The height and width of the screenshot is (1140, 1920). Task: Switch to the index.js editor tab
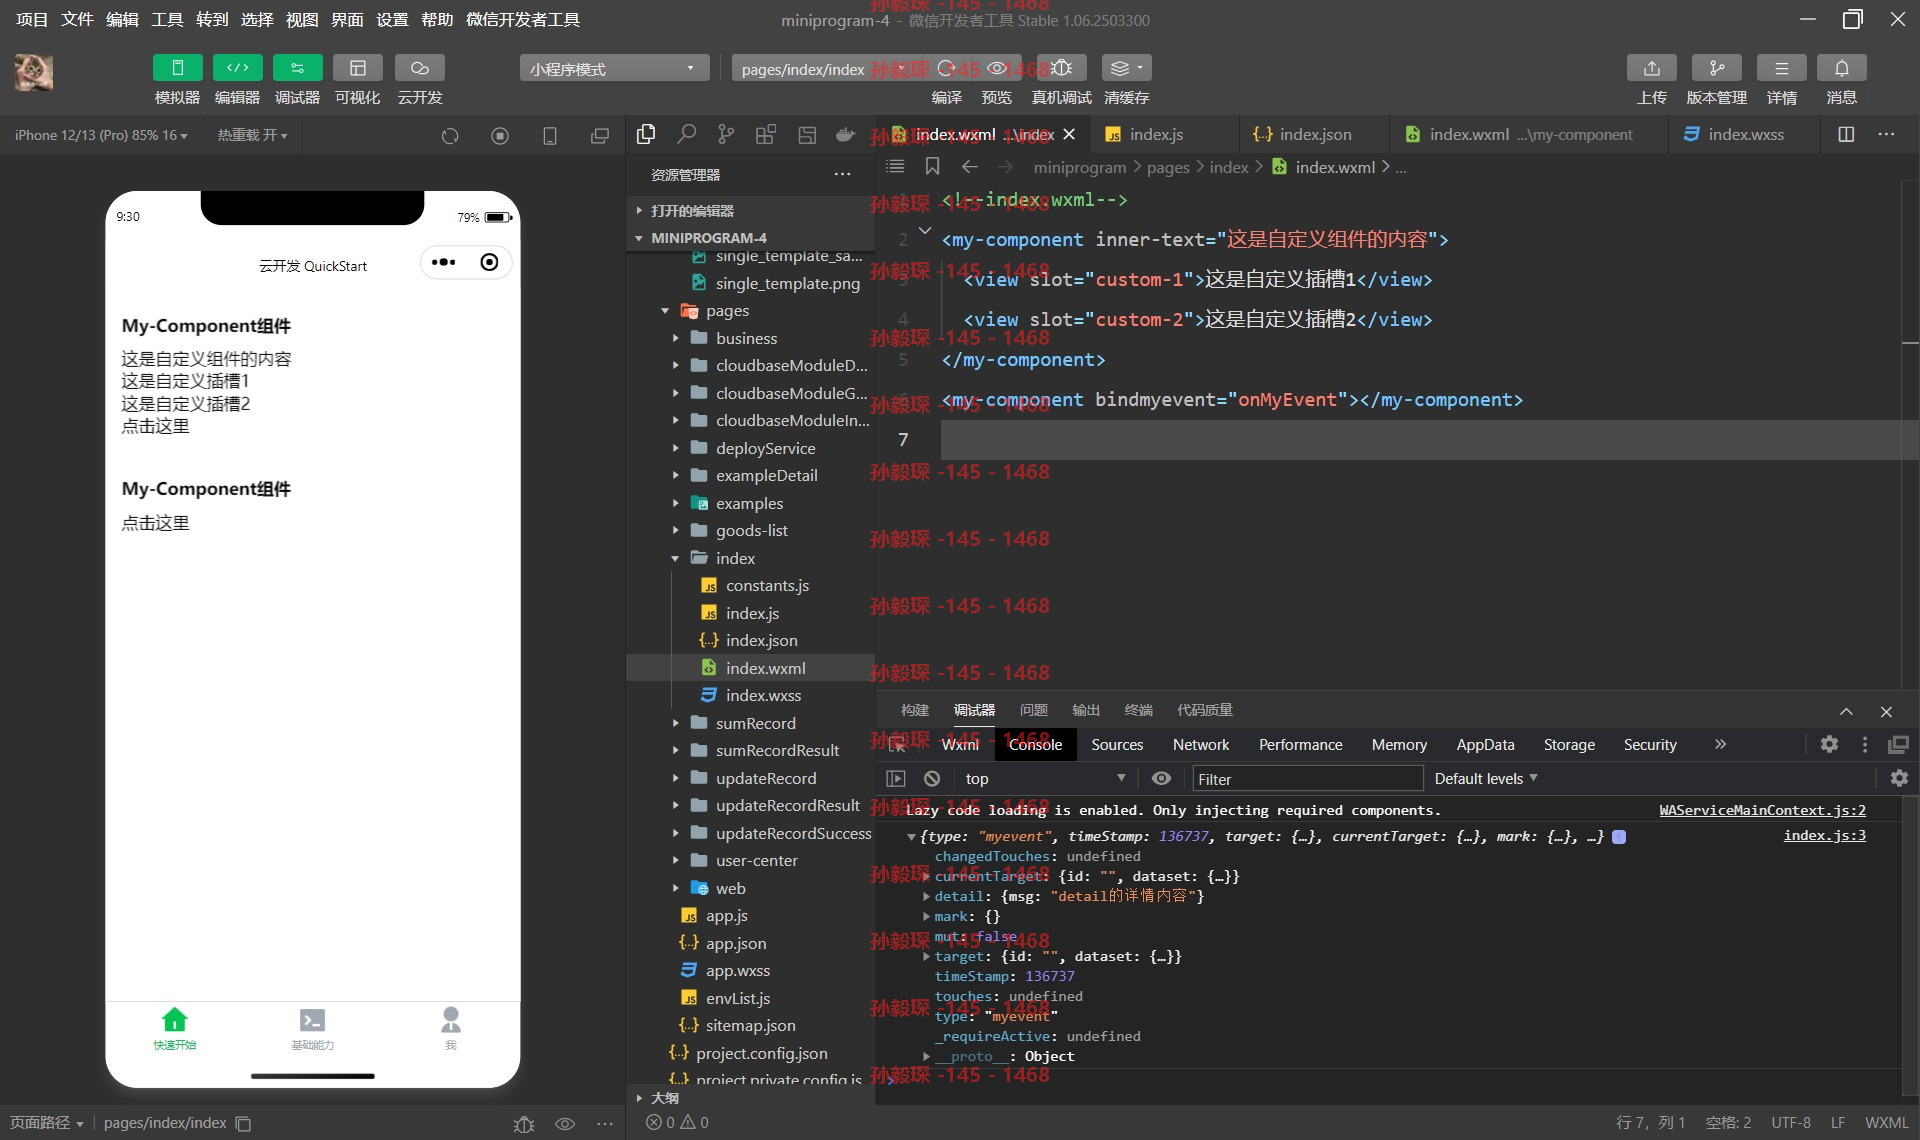coord(1155,134)
